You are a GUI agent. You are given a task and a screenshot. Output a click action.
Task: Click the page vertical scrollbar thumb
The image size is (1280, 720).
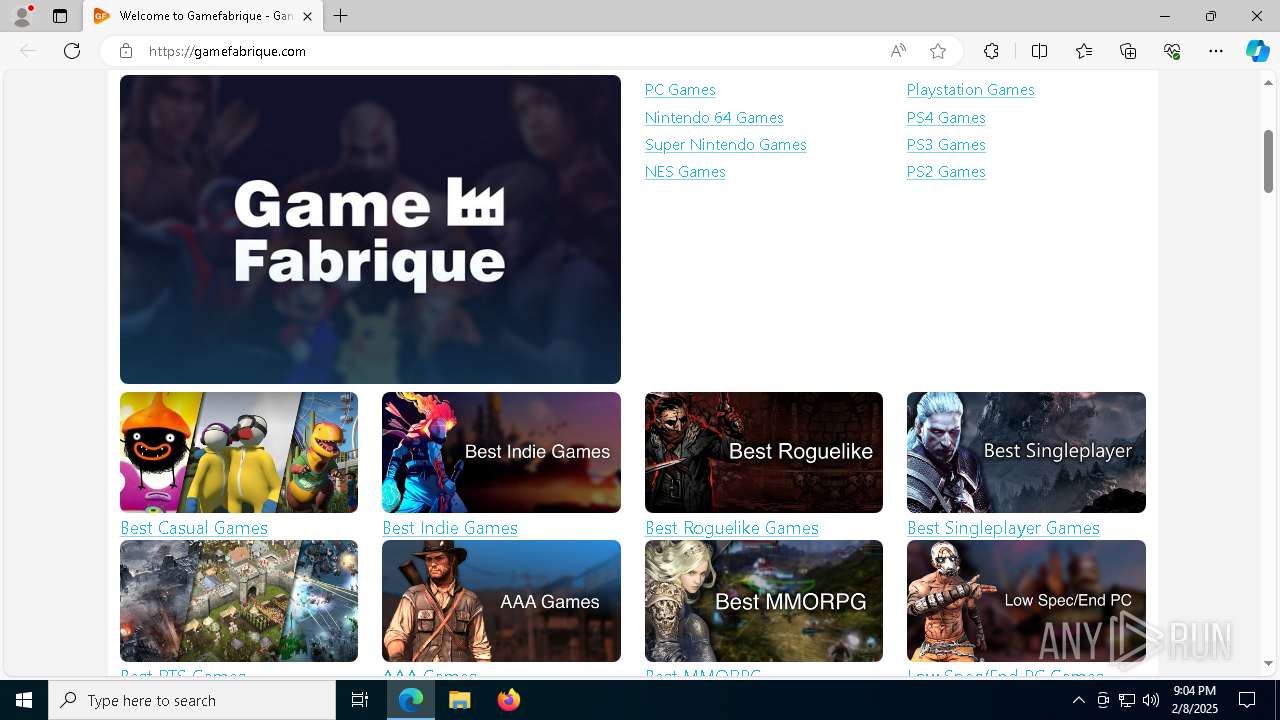pyautogui.click(x=1269, y=161)
